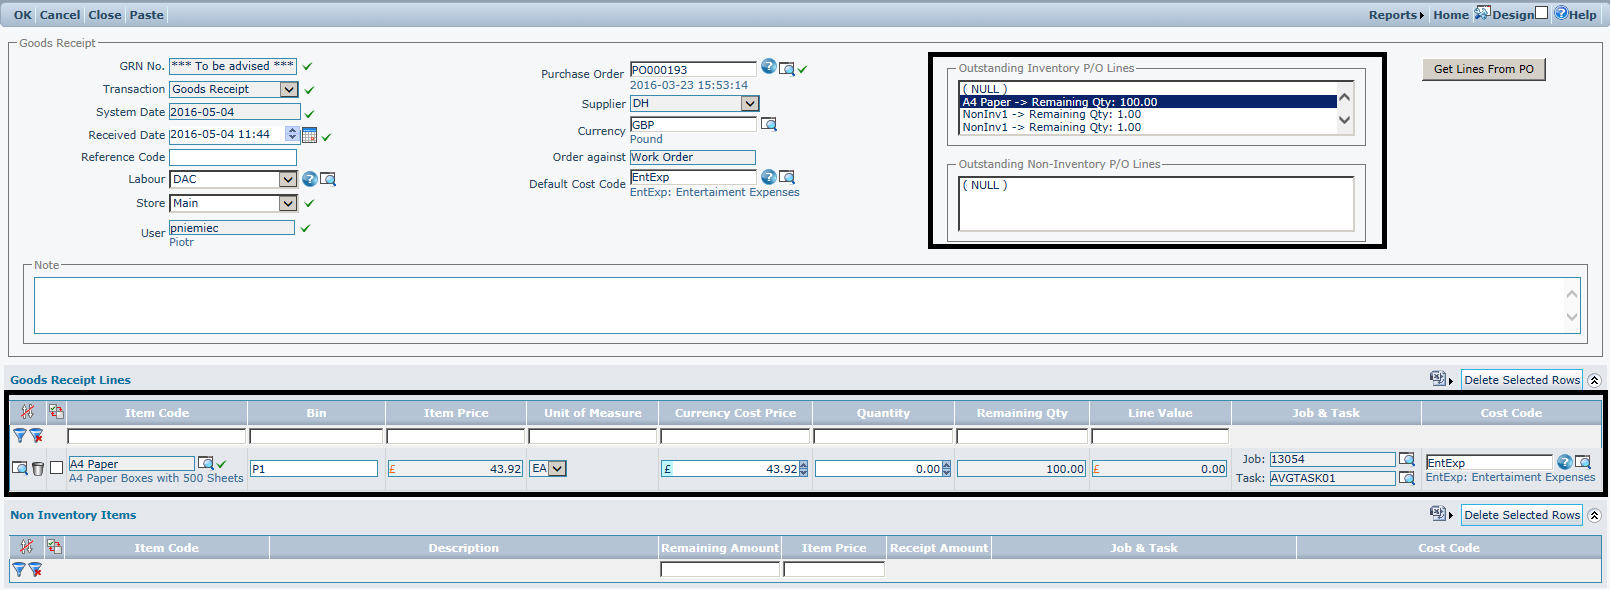Click Paste in the top toolbar

pyautogui.click(x=146, y=15)
